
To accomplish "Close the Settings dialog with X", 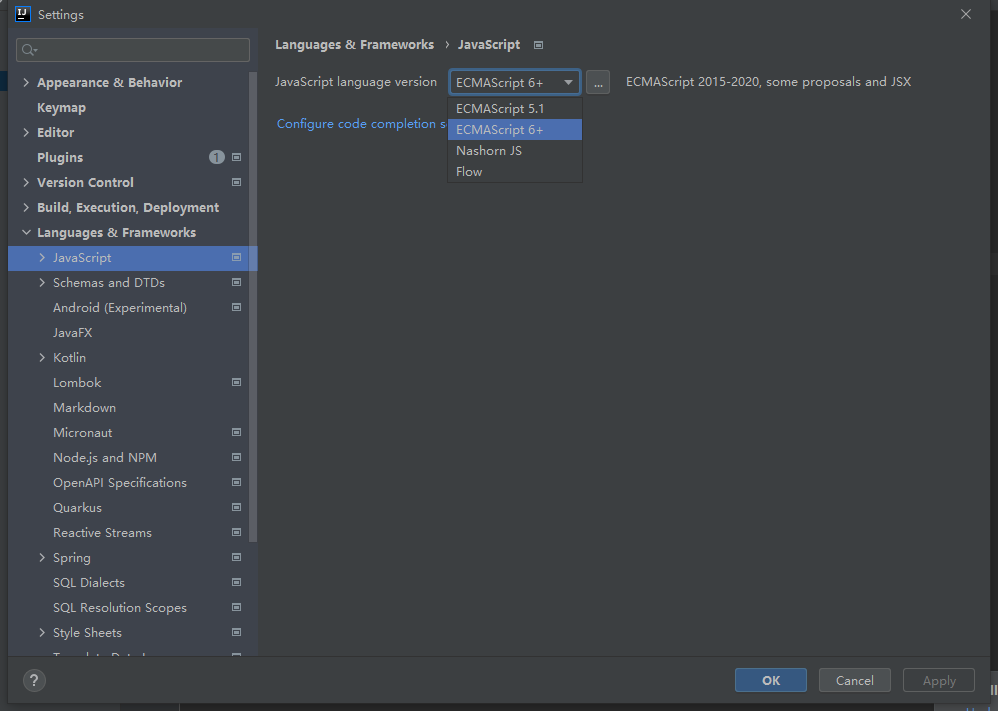I will [966, 14].
